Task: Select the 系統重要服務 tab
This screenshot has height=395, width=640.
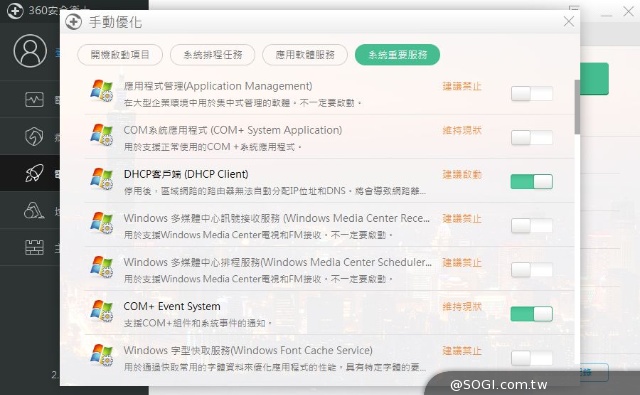Action: 398,55
